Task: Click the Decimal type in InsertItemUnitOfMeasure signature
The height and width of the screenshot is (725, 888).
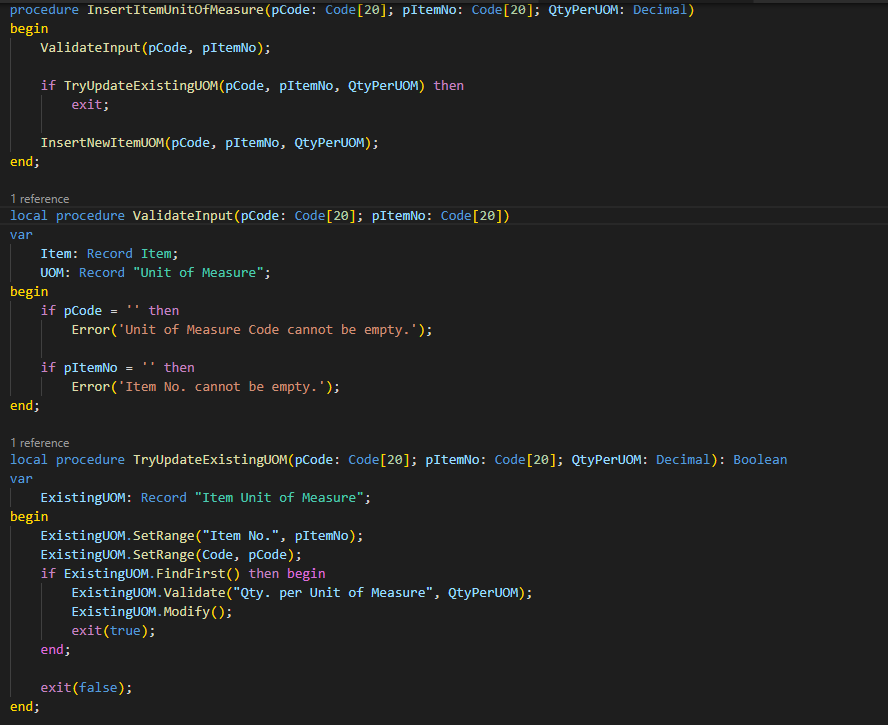Action: [660, 10]
